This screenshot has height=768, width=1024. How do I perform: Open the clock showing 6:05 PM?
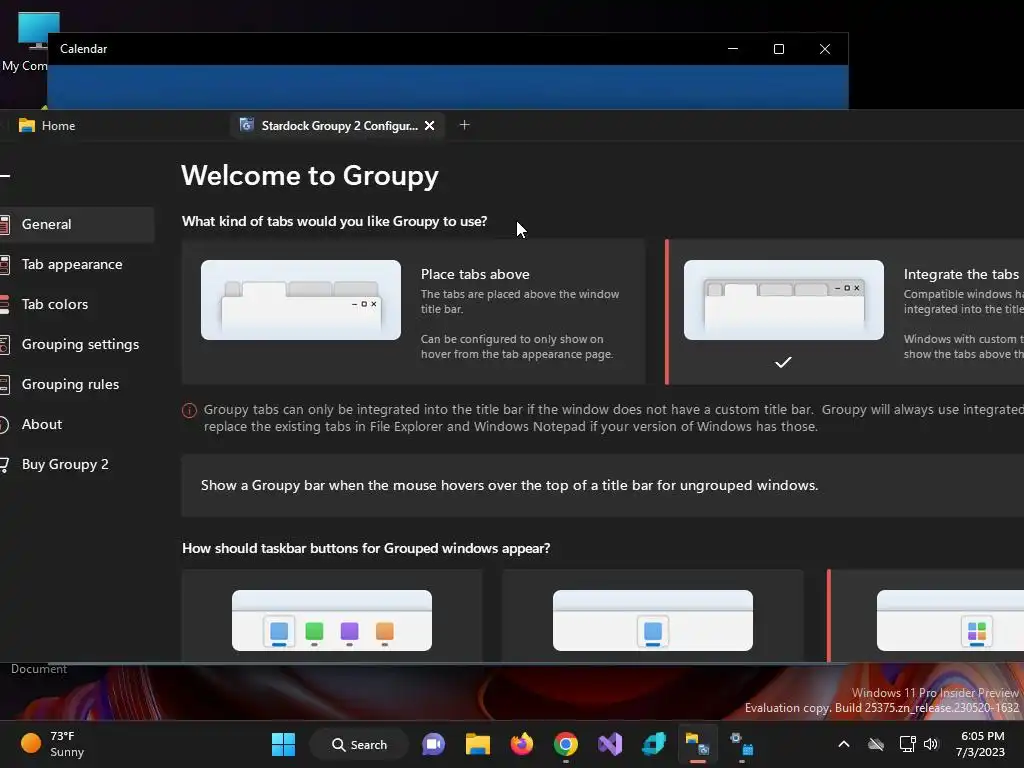pyautogui.click(x=981, y=744)
